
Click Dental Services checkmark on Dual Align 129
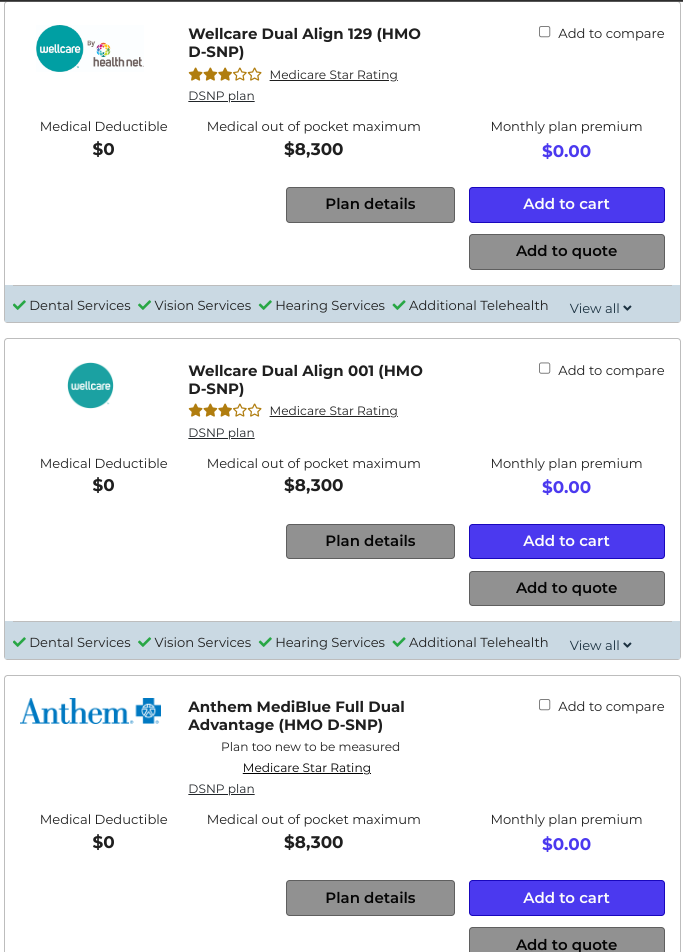click(19, 305)
